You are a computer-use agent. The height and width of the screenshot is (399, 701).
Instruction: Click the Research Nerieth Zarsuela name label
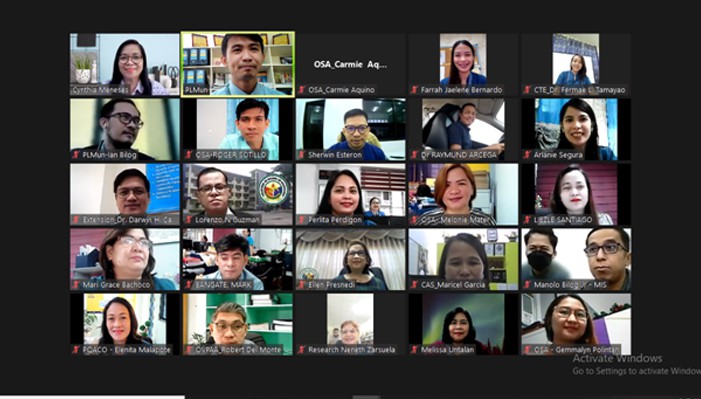tap(351, 350)
